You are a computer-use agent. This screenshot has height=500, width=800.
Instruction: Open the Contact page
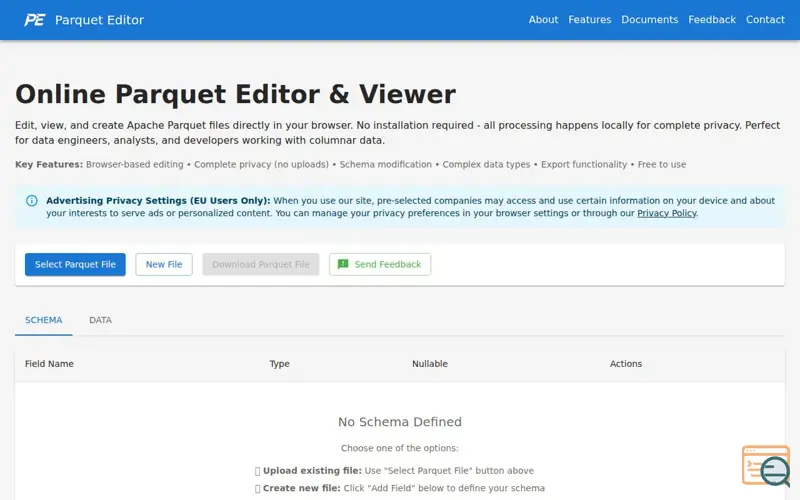(x=765, y=19)
